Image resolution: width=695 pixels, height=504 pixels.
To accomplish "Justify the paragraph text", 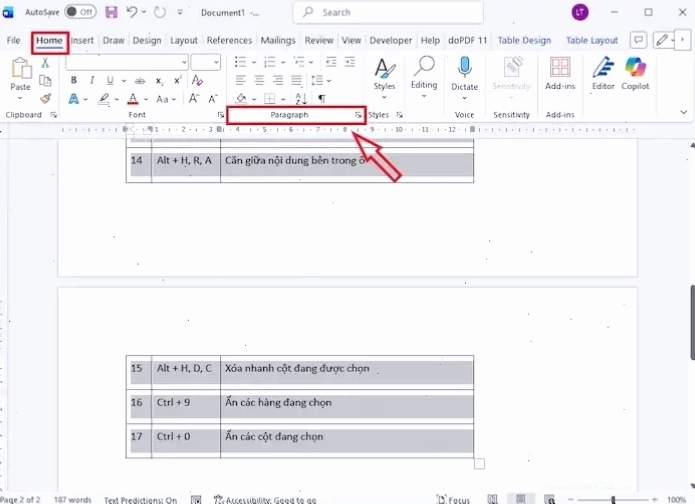I will (296, 80).
